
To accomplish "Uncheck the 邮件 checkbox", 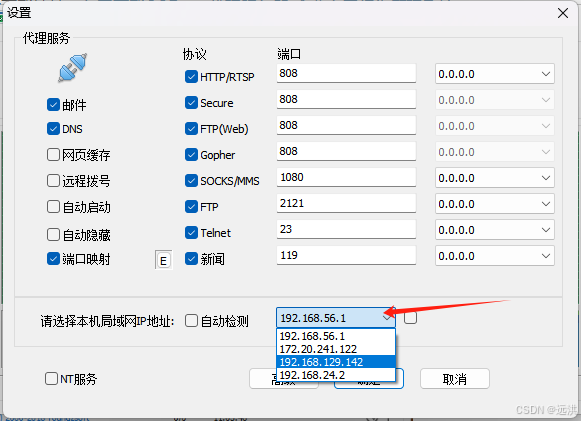I will [x=53, y=105].
